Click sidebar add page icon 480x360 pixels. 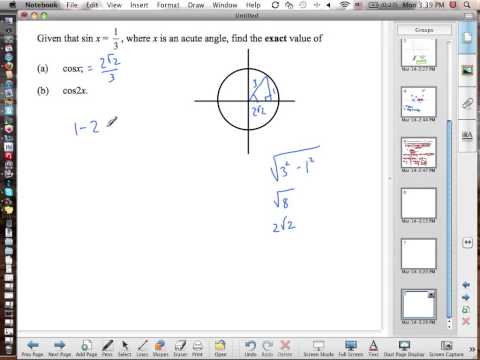[466, 309]
